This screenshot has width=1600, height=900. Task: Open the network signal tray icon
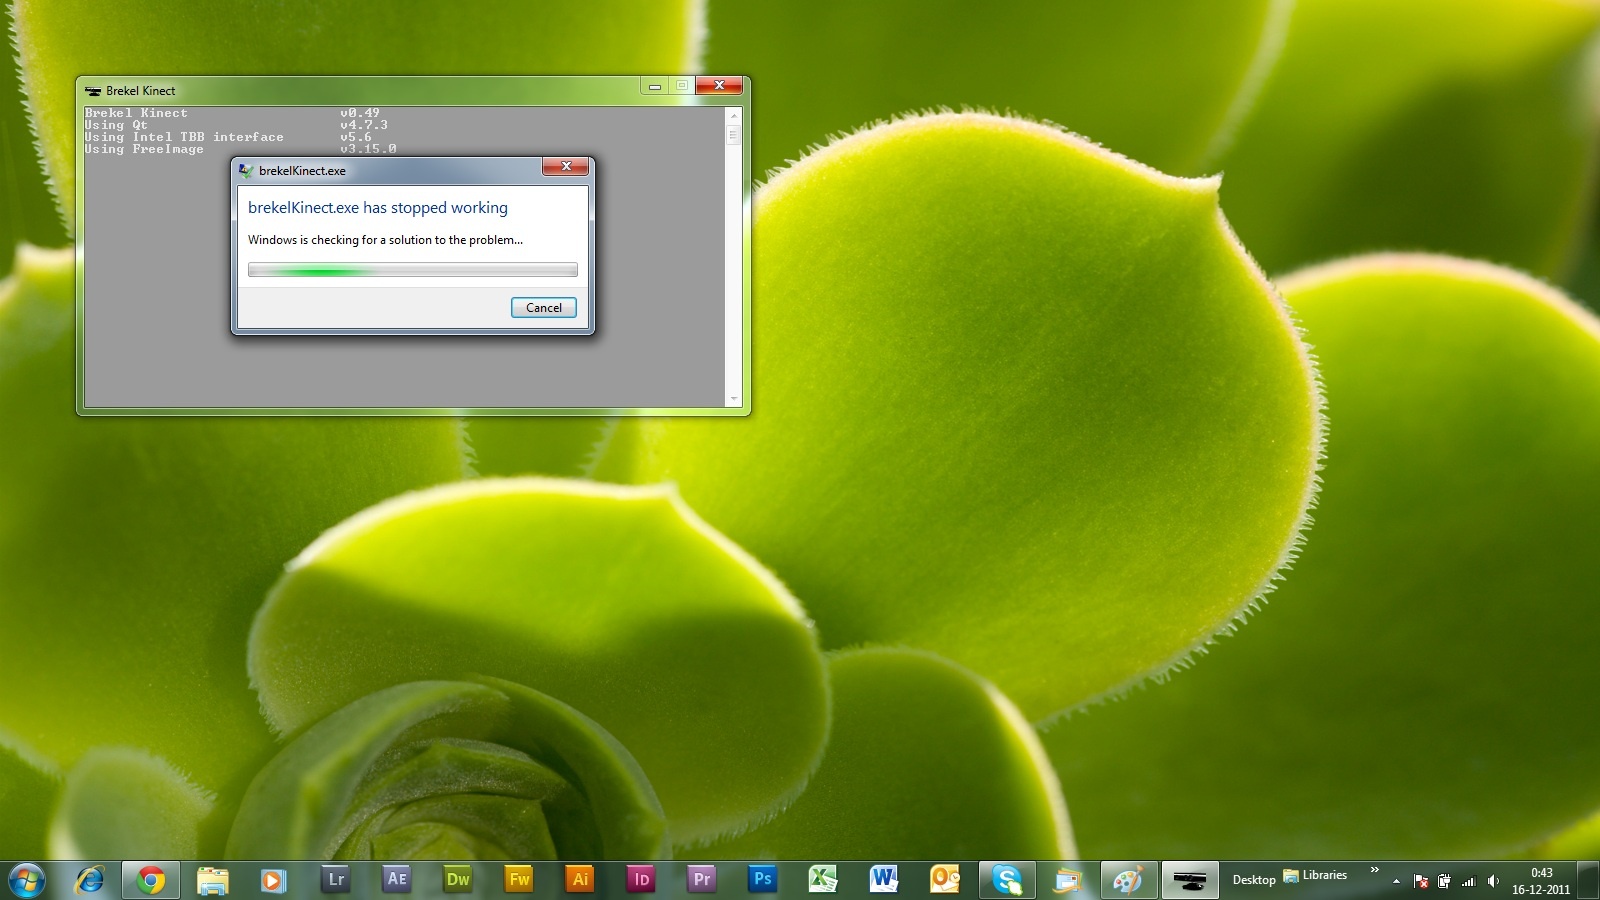[1469, 881]
